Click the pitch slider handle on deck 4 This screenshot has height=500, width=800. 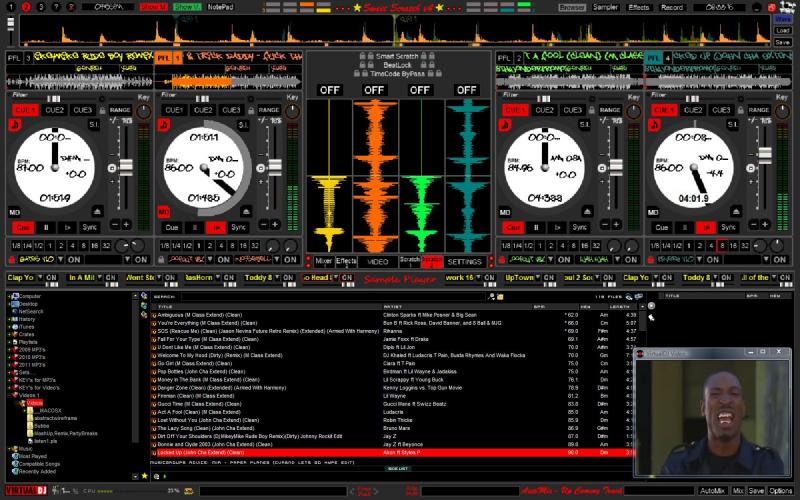pos(765,155)
